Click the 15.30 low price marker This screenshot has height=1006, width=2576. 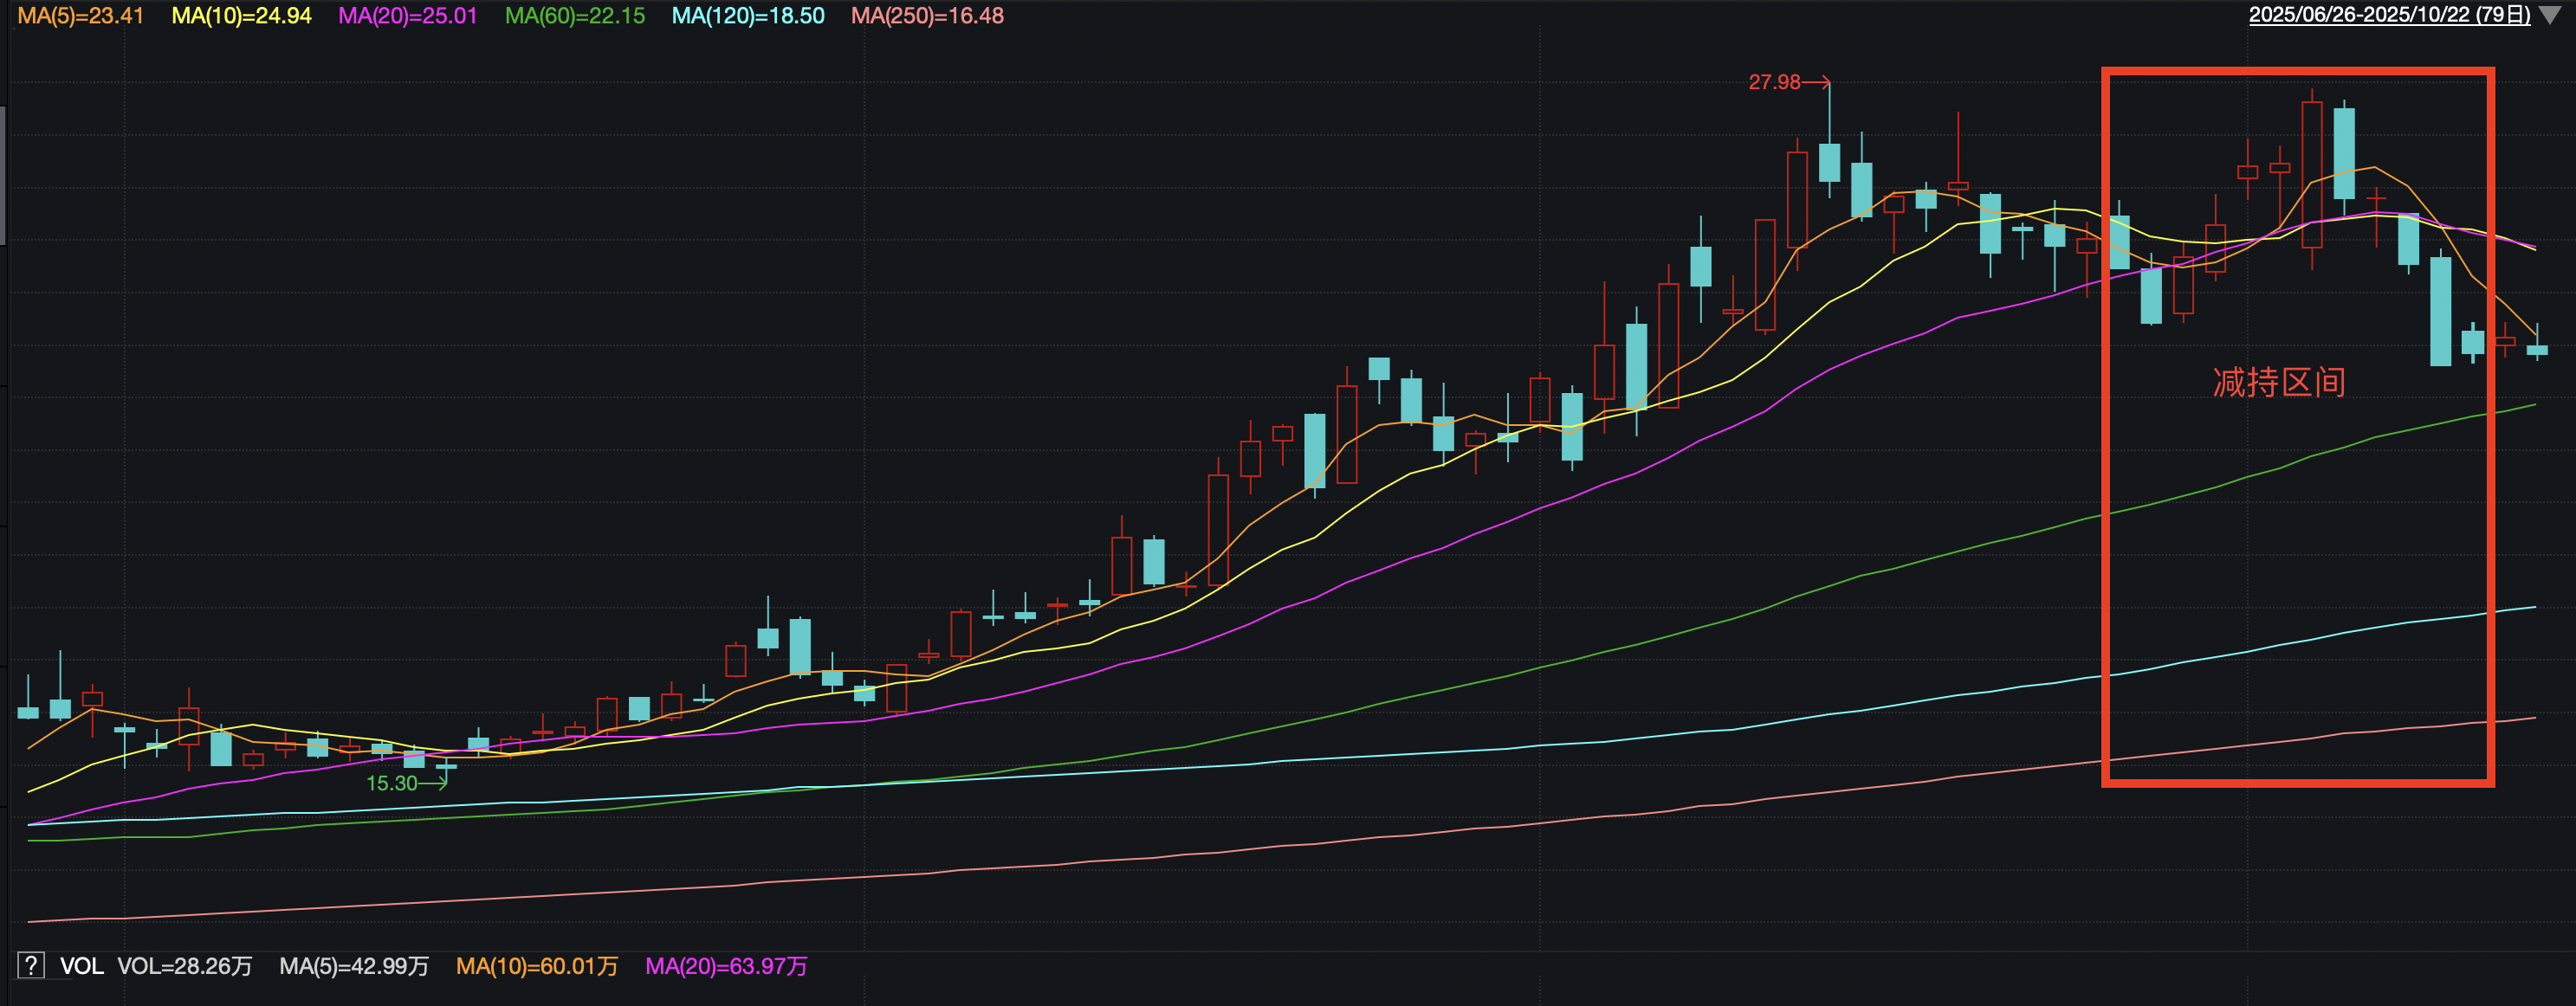pos(391,783)
